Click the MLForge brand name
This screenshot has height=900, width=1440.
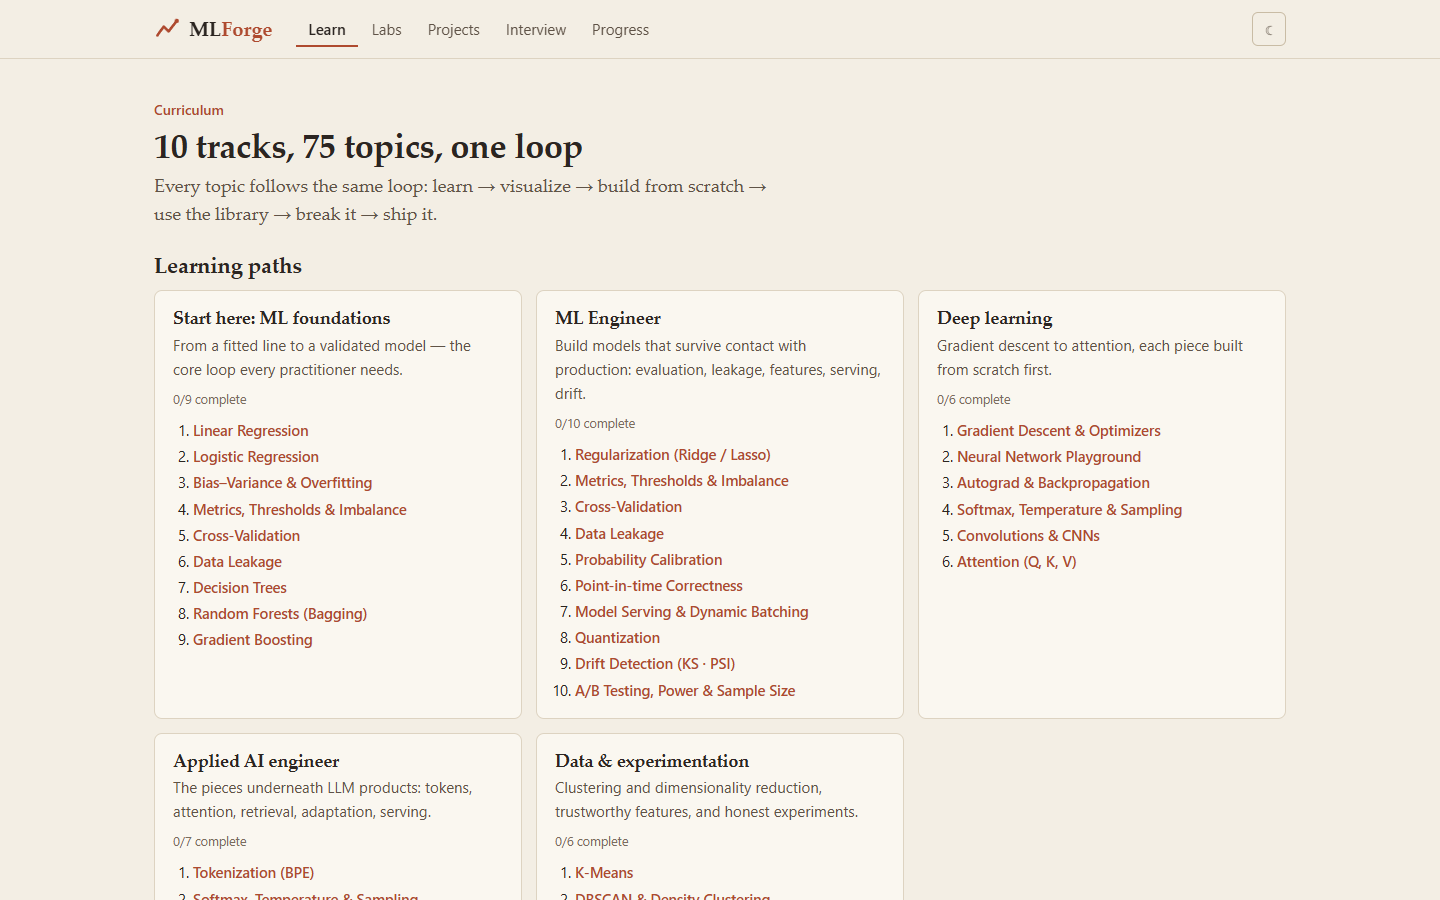(231, 29)
